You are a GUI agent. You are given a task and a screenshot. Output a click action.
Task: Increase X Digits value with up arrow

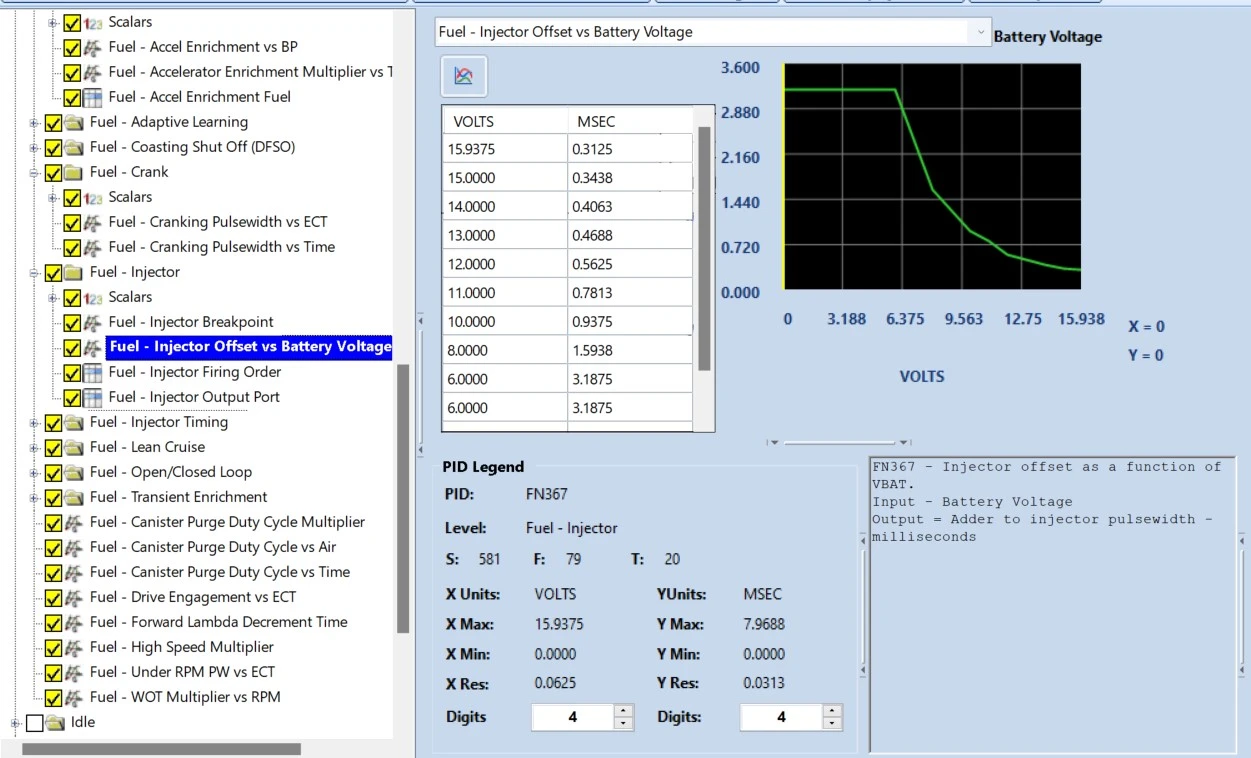pos(623,711)
